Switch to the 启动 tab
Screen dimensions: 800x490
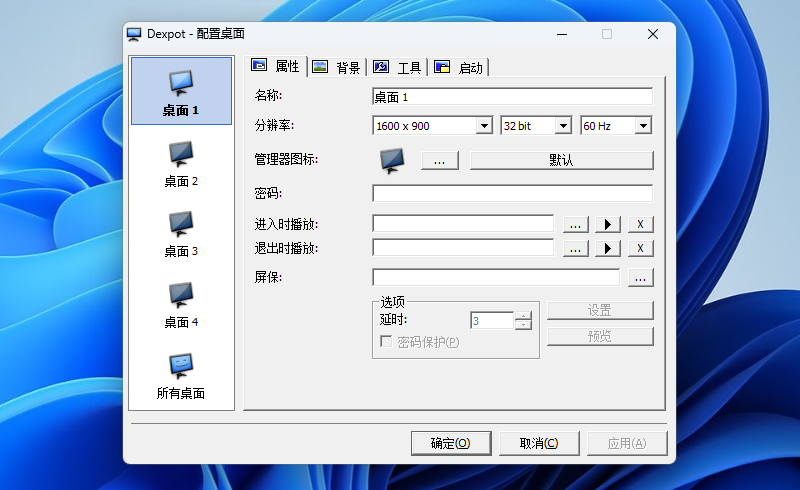458,67
